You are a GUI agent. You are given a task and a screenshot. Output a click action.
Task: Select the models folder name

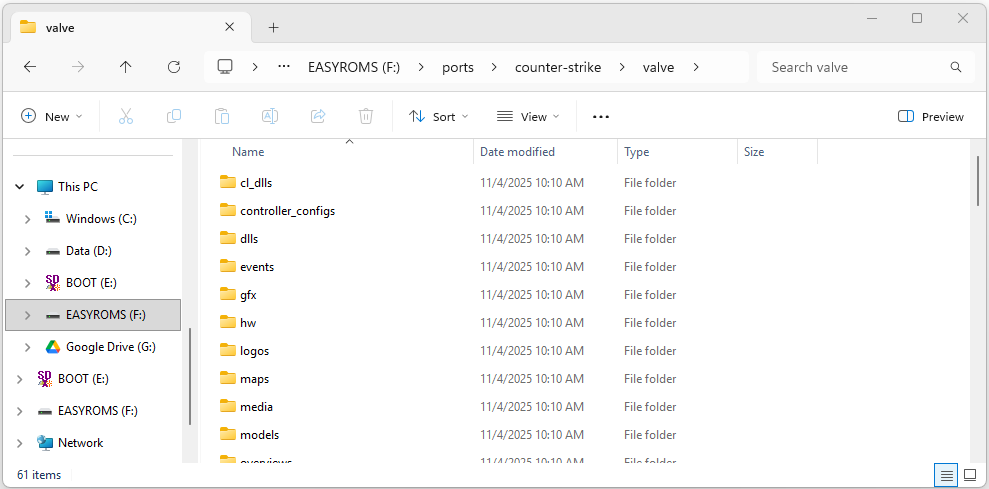tap(260, 434)
